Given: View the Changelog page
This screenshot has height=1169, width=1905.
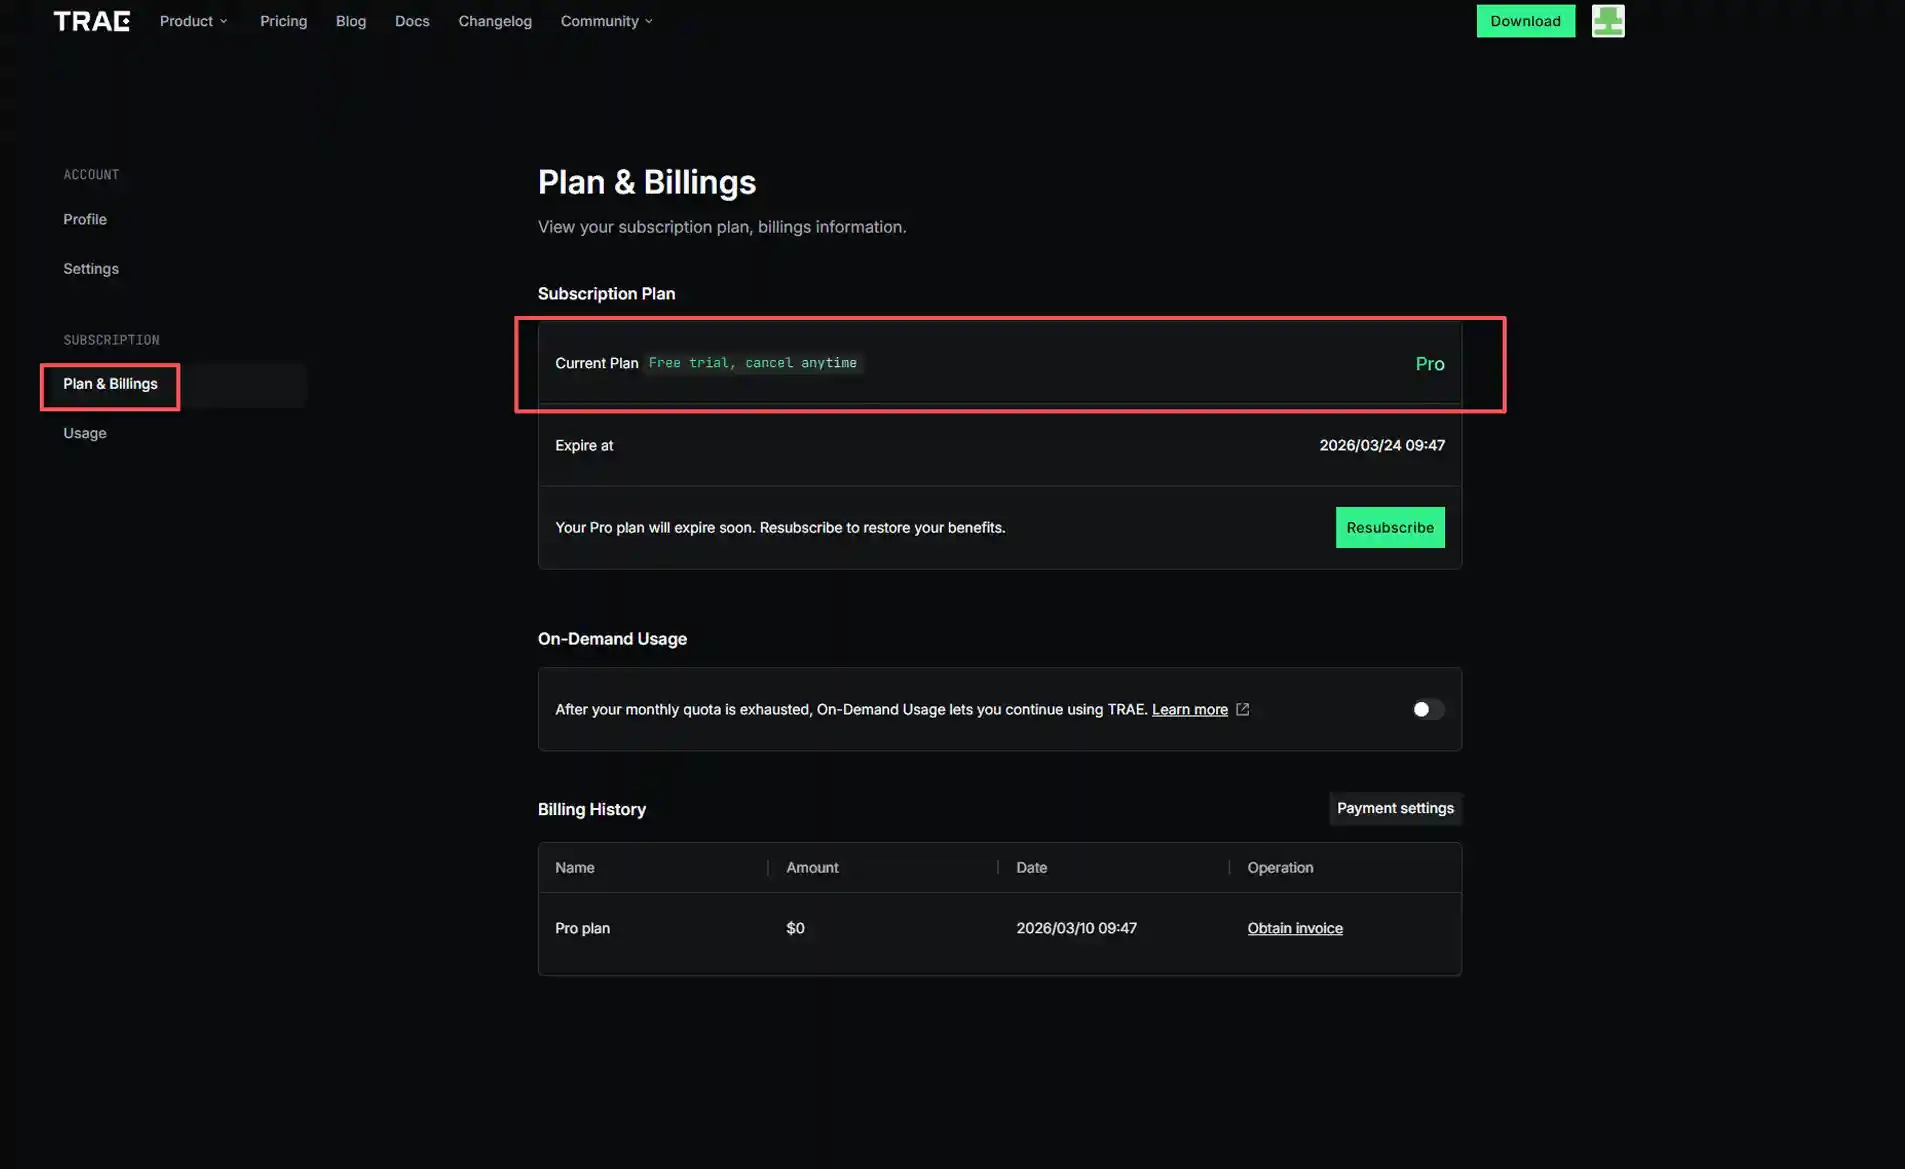Looking at the screenshot, I should (494, 21).
